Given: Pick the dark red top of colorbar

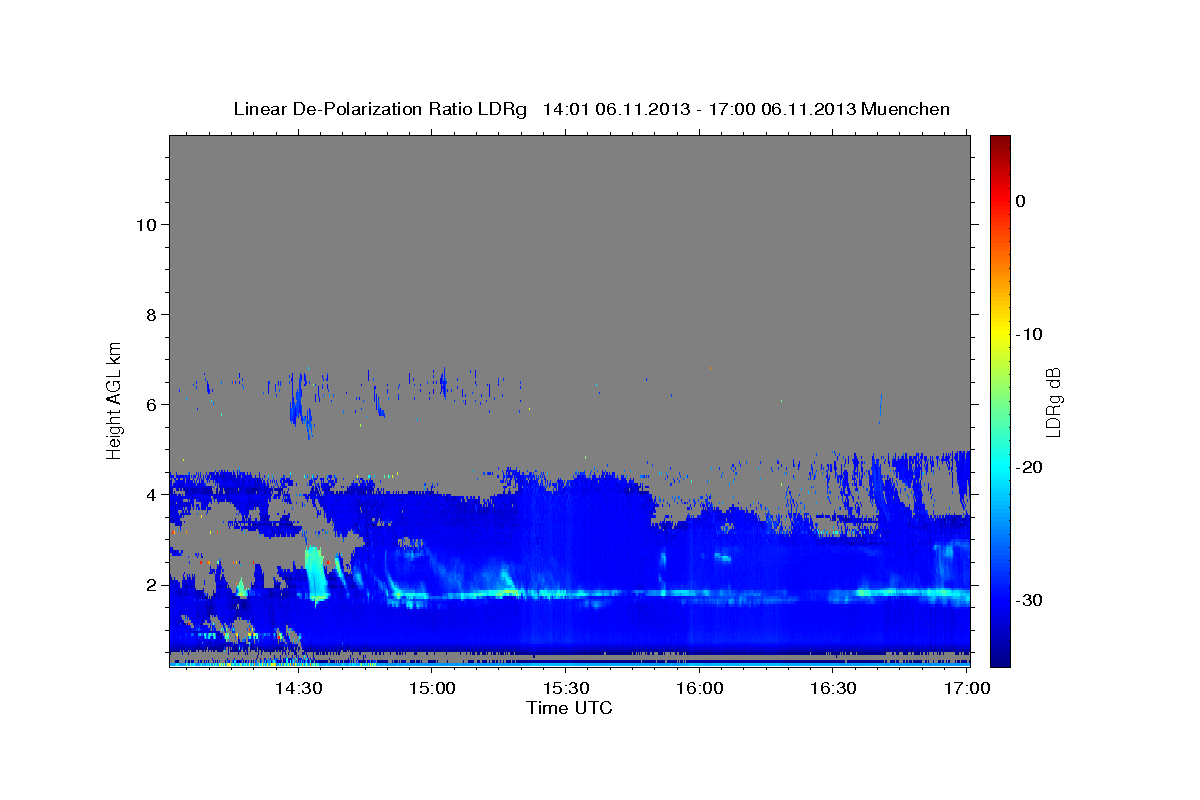Looking at the screenshot, I should pyautogui.click(x=1000, y=142).
